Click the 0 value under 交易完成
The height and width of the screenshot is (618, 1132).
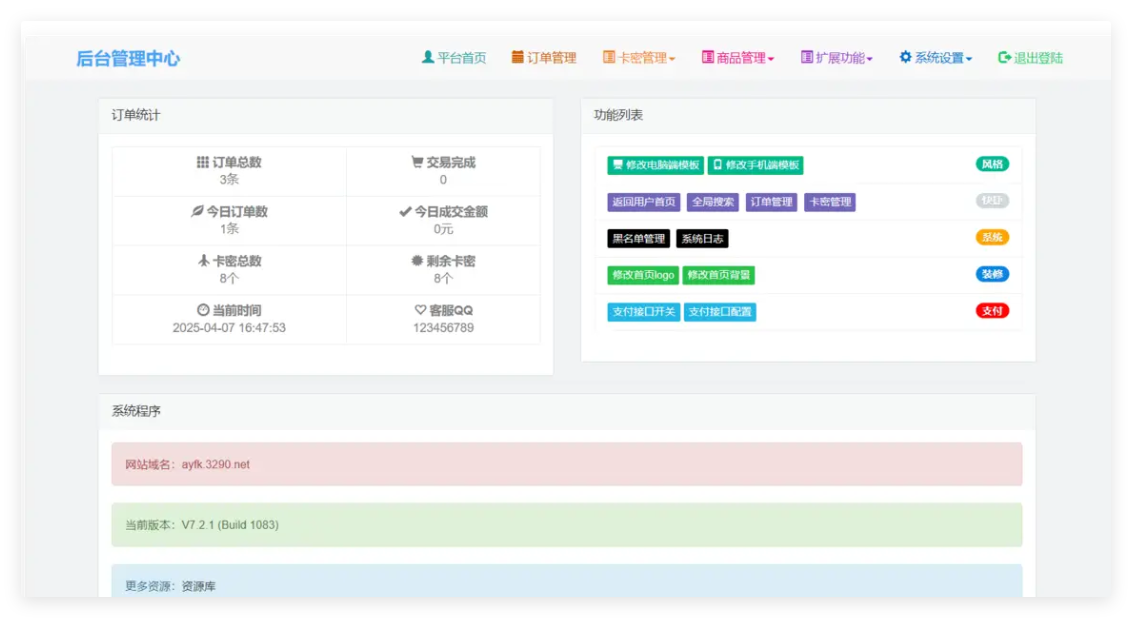pyautogui.click(x=443, y=180)
